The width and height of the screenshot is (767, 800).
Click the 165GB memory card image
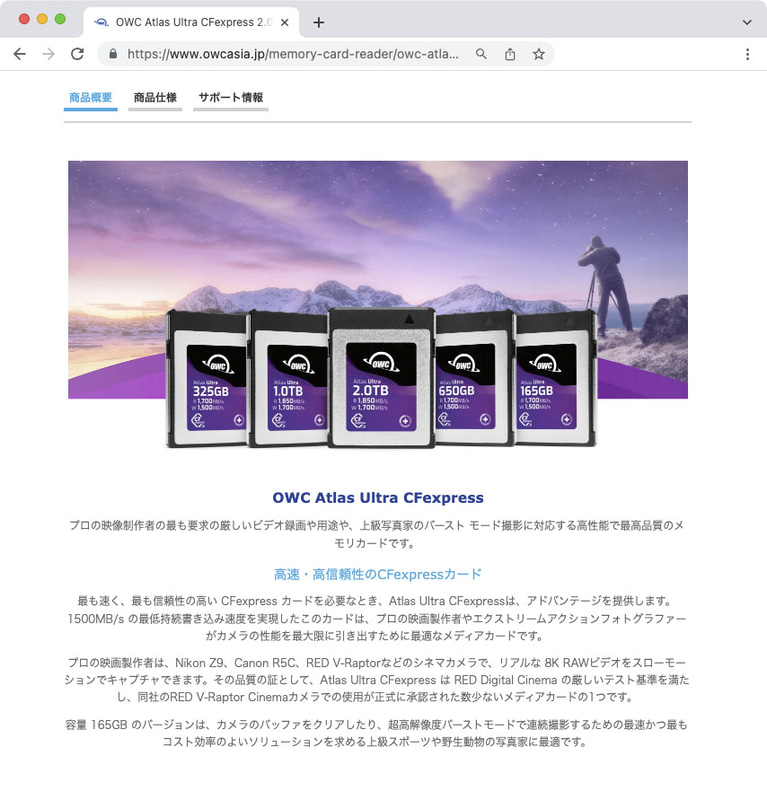(x=555, y=379)
